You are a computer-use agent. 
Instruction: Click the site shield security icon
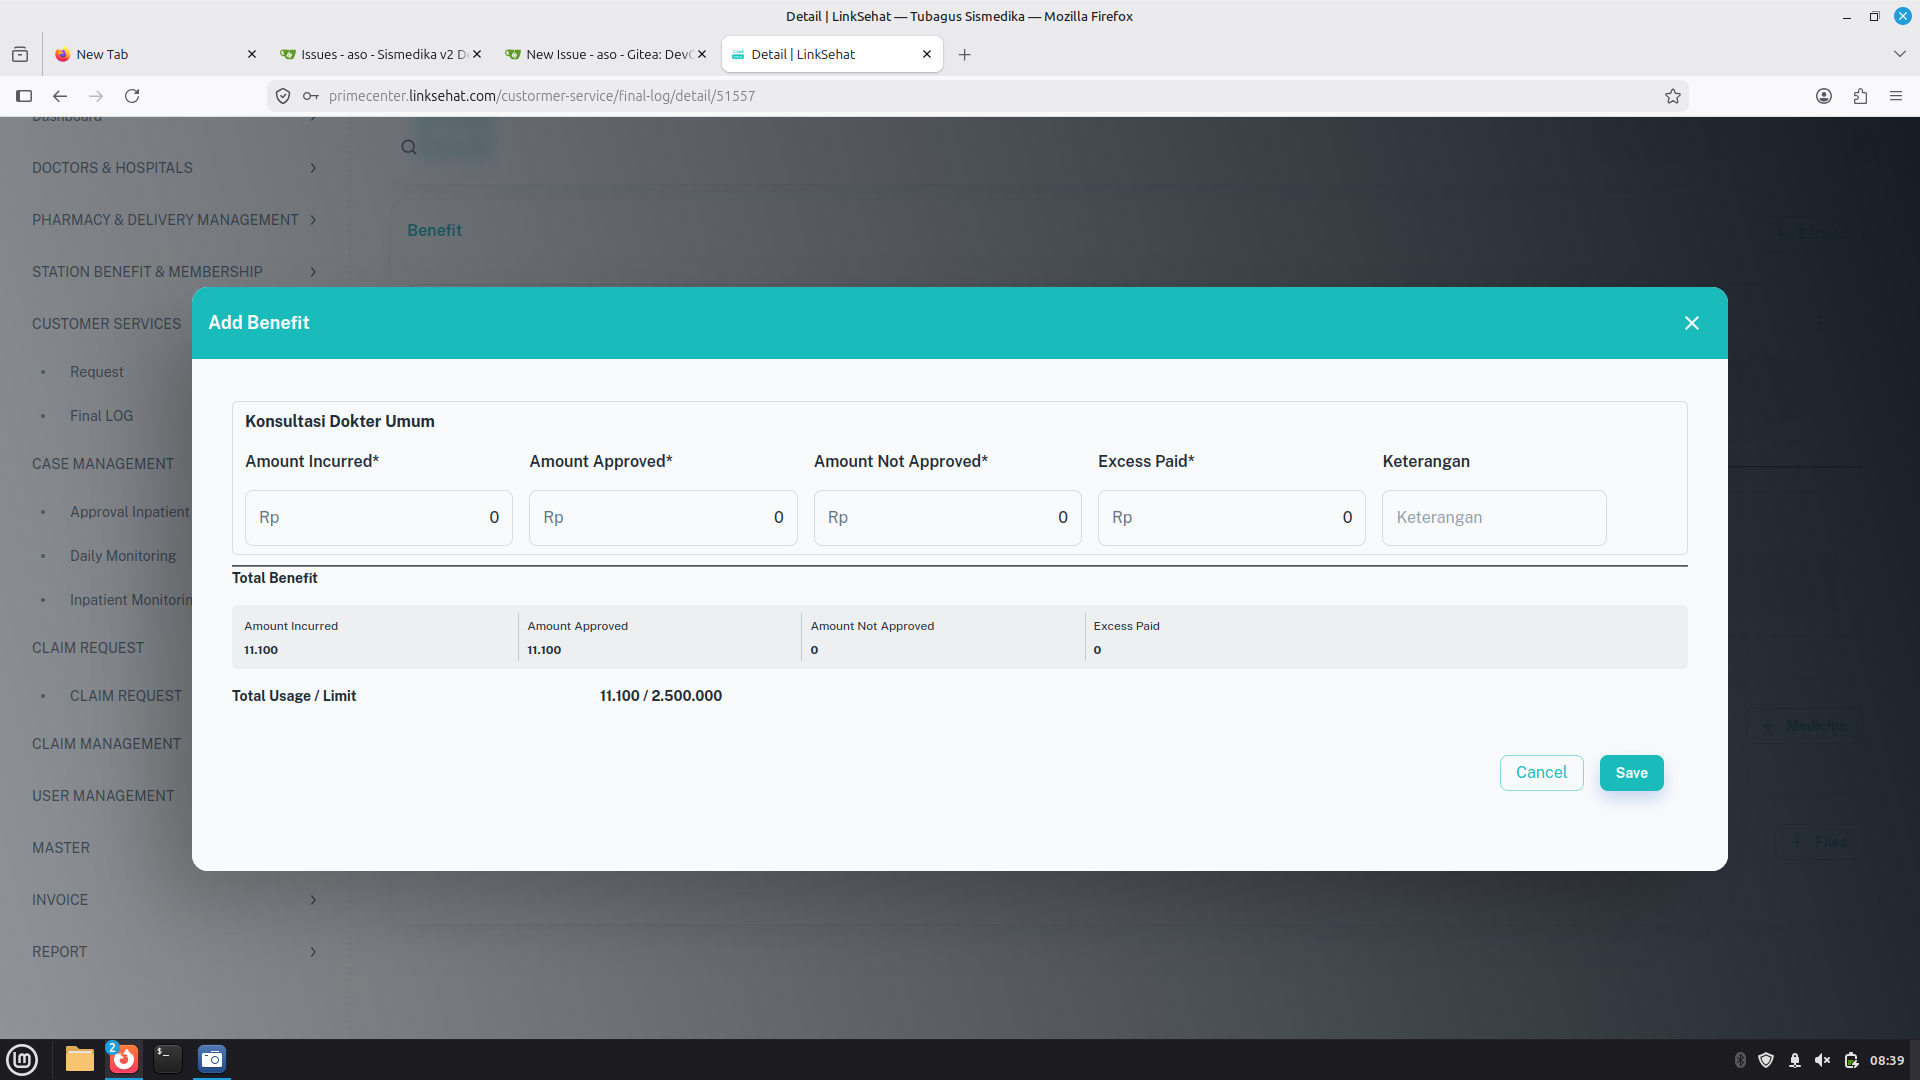click(x=283, y=96)
